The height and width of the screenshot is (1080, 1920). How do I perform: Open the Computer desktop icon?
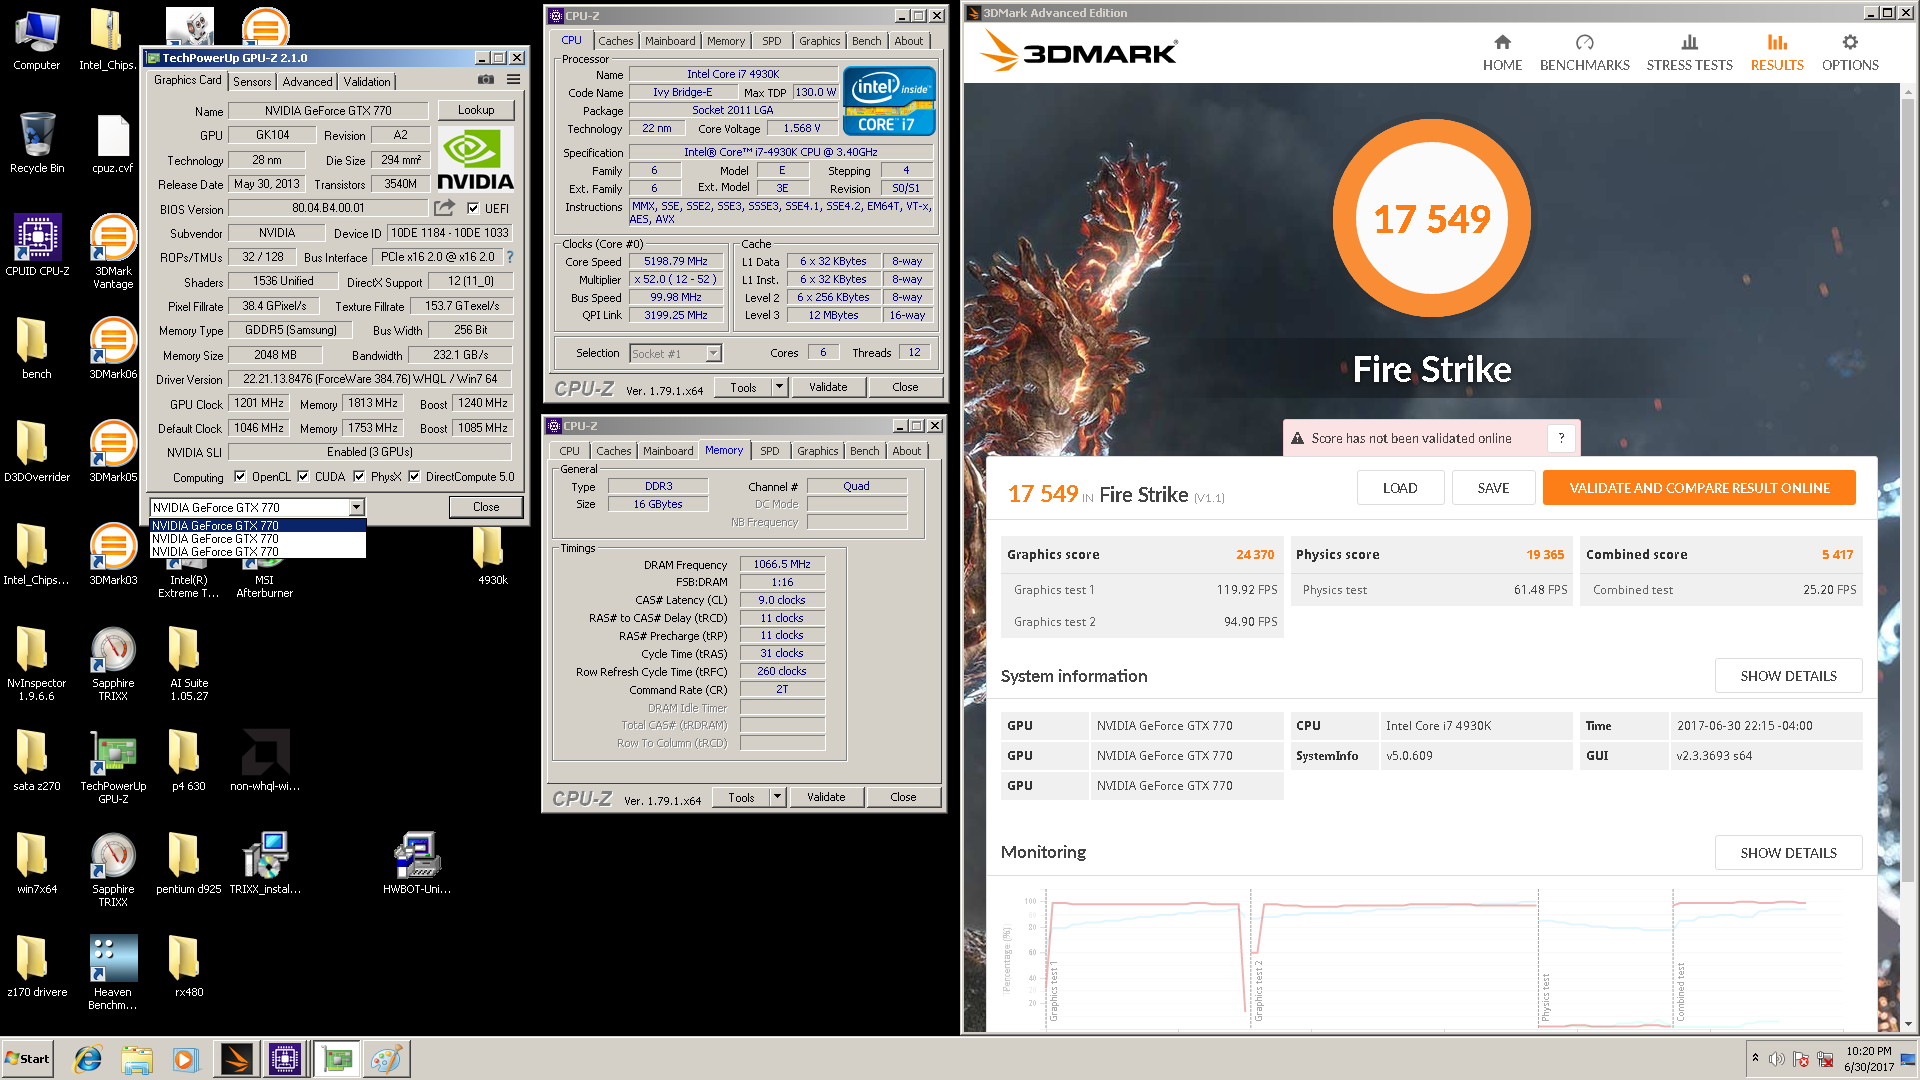click(x=37, y=41)
